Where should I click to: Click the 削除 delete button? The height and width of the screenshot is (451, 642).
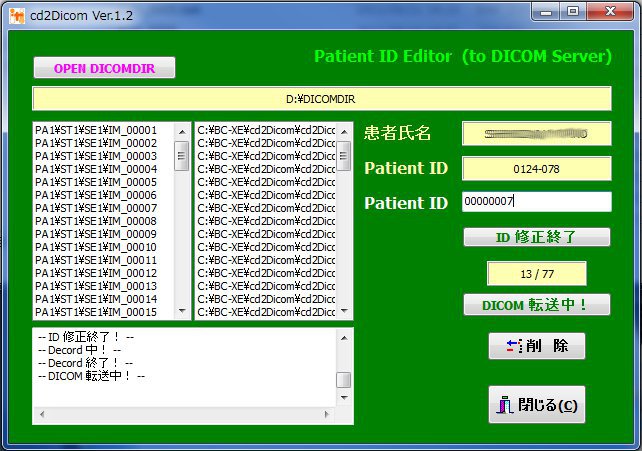(x=536, y=346)
